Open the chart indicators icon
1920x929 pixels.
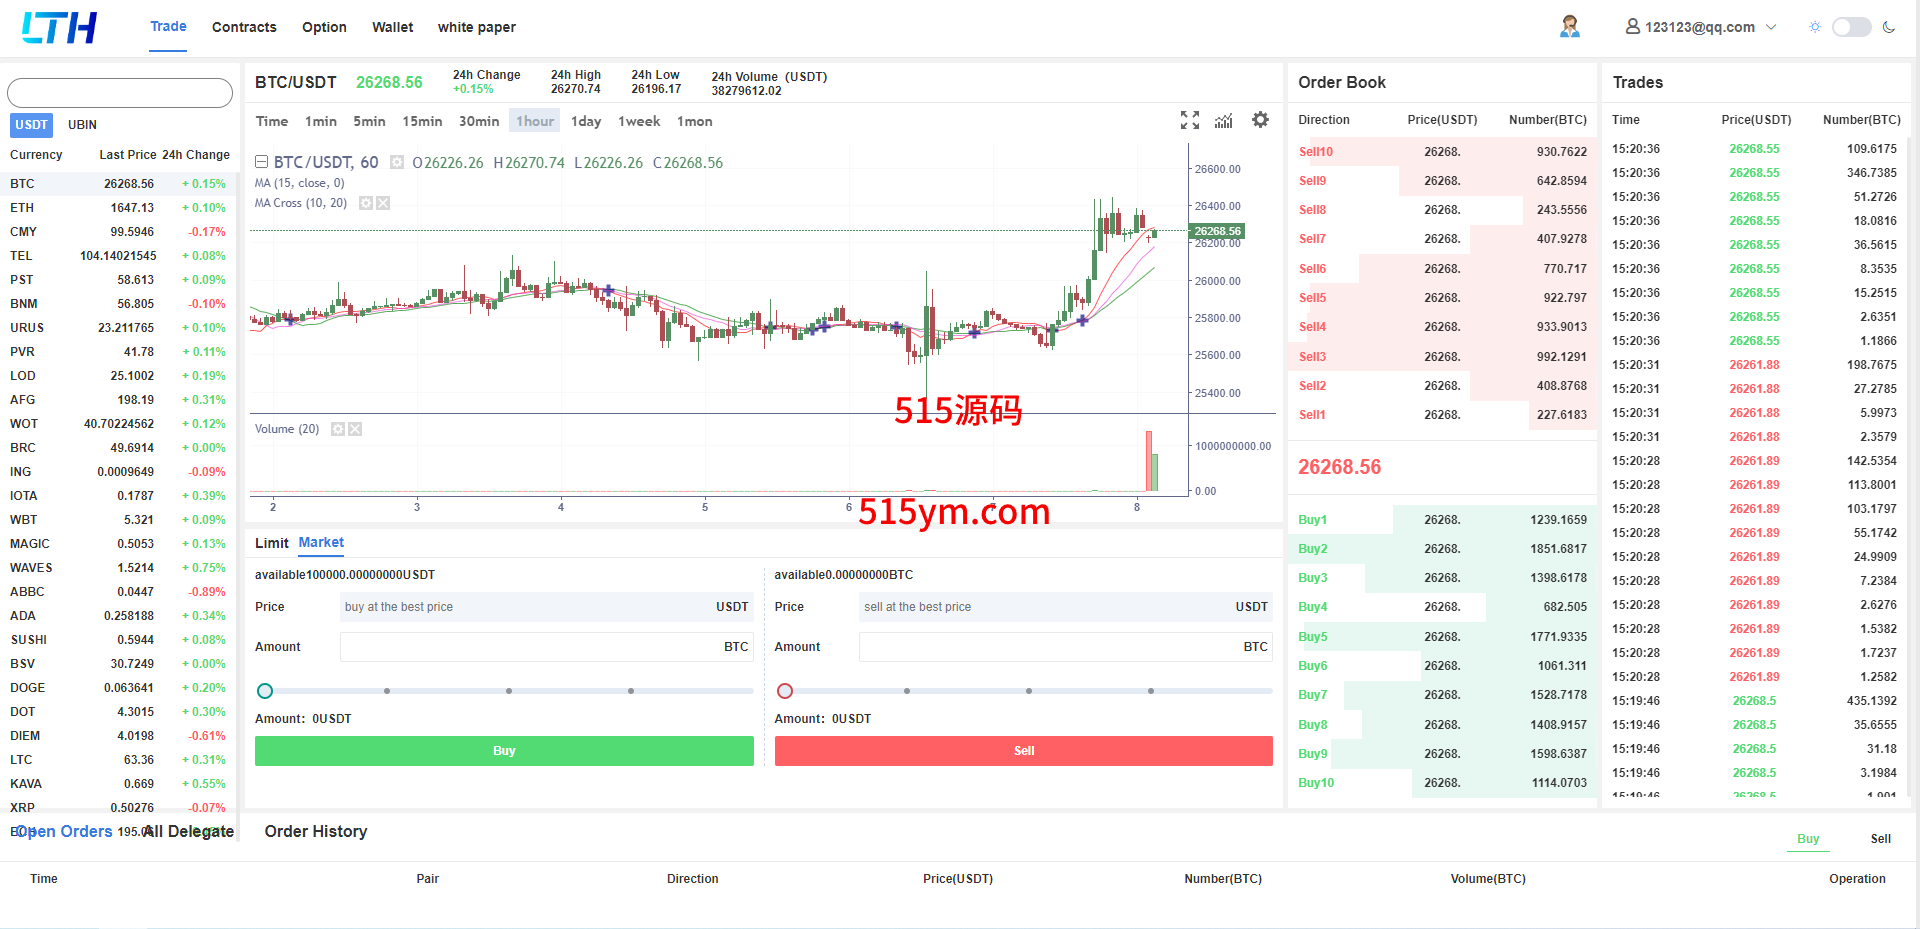[1223, 121]
